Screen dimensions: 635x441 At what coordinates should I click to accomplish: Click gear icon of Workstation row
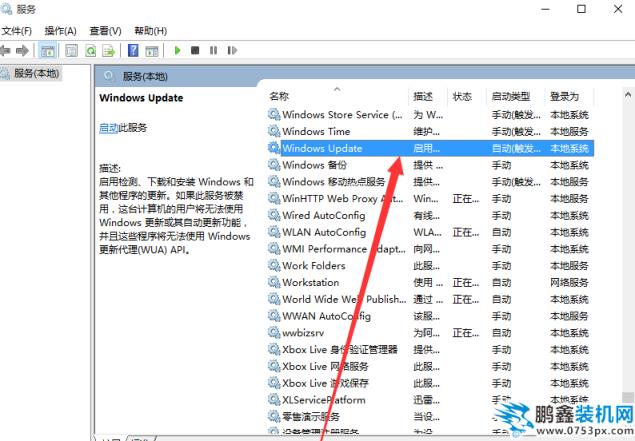pos(274,282)
